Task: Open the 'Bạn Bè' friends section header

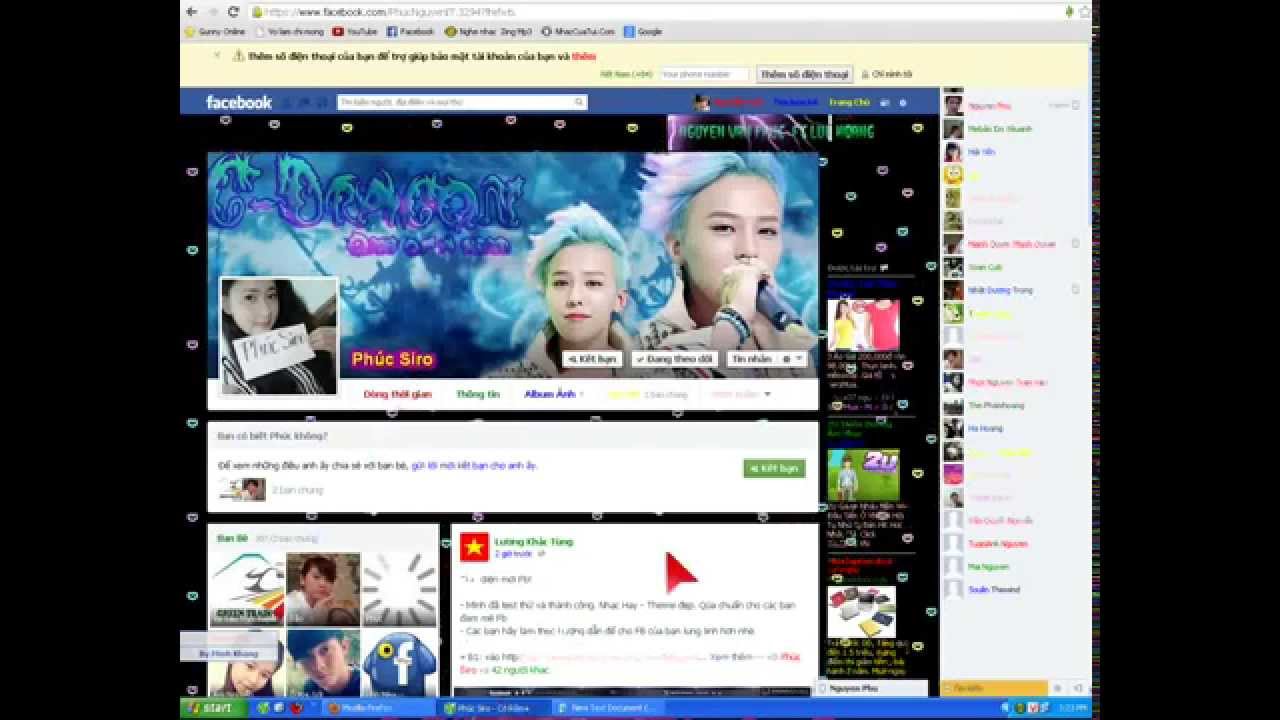Action: 232,538
